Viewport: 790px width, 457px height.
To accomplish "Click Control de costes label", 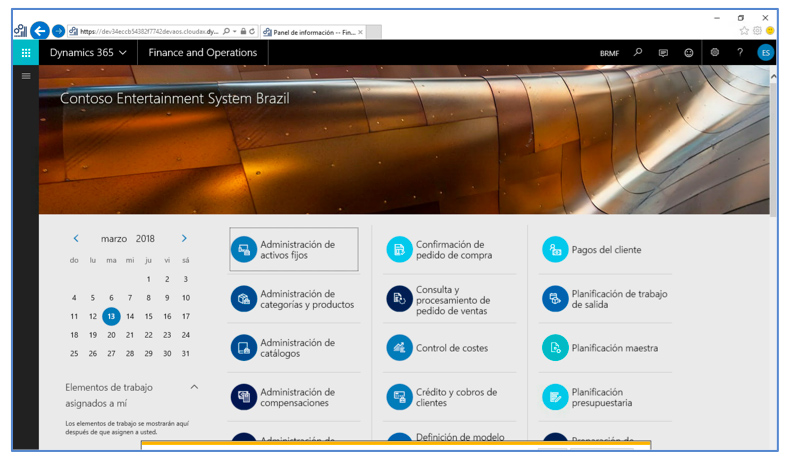I will (x=452, y=348).
